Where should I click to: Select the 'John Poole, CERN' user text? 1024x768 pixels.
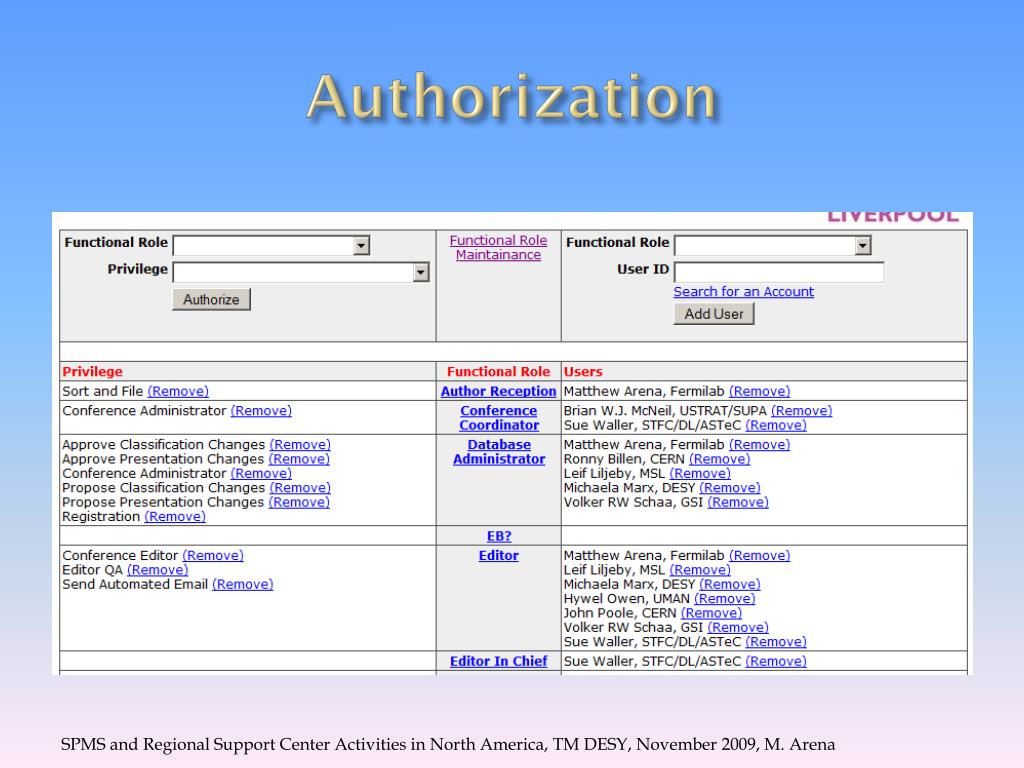click(x=620, y=613)
